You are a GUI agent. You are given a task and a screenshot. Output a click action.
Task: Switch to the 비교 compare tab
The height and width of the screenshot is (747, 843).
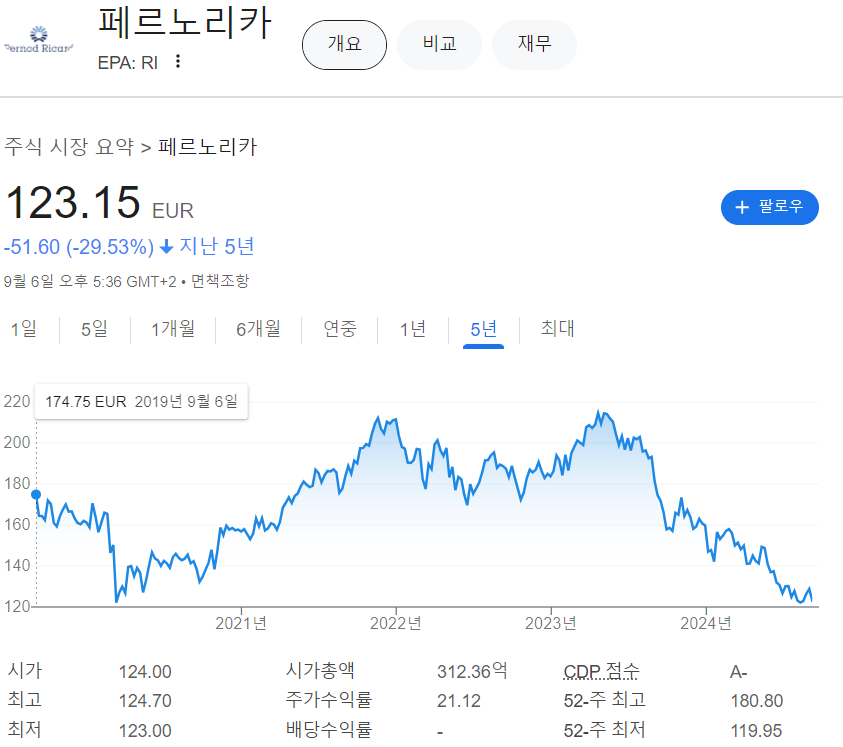click(x=439, y=45)
